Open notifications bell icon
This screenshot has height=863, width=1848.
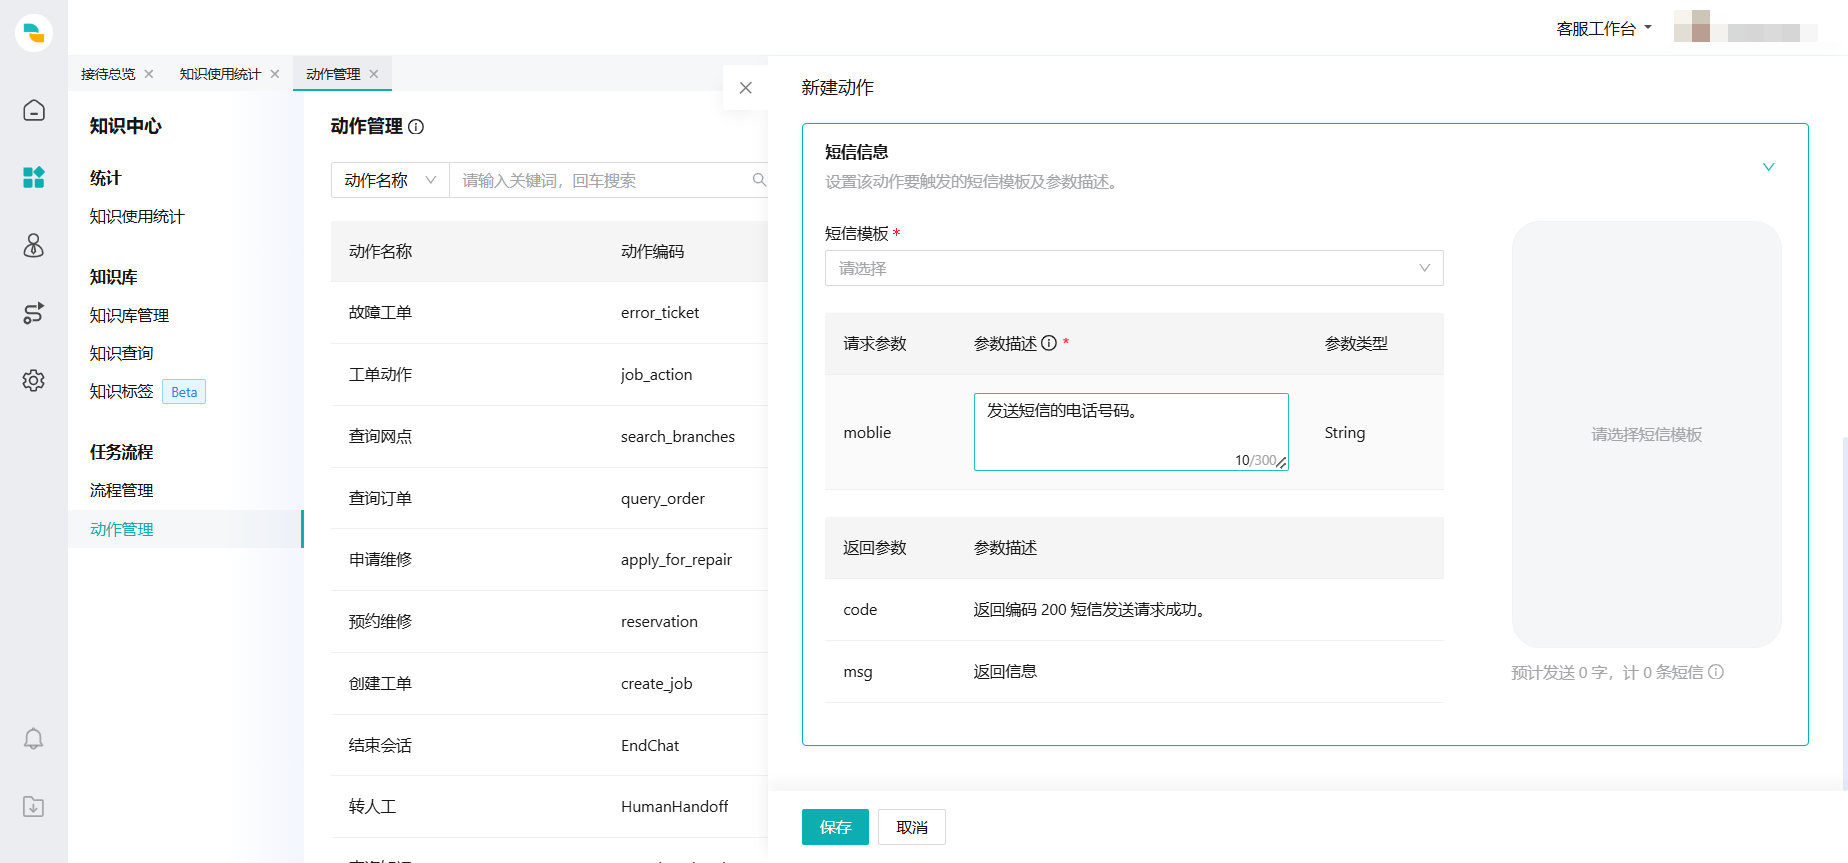click(34, 739)
